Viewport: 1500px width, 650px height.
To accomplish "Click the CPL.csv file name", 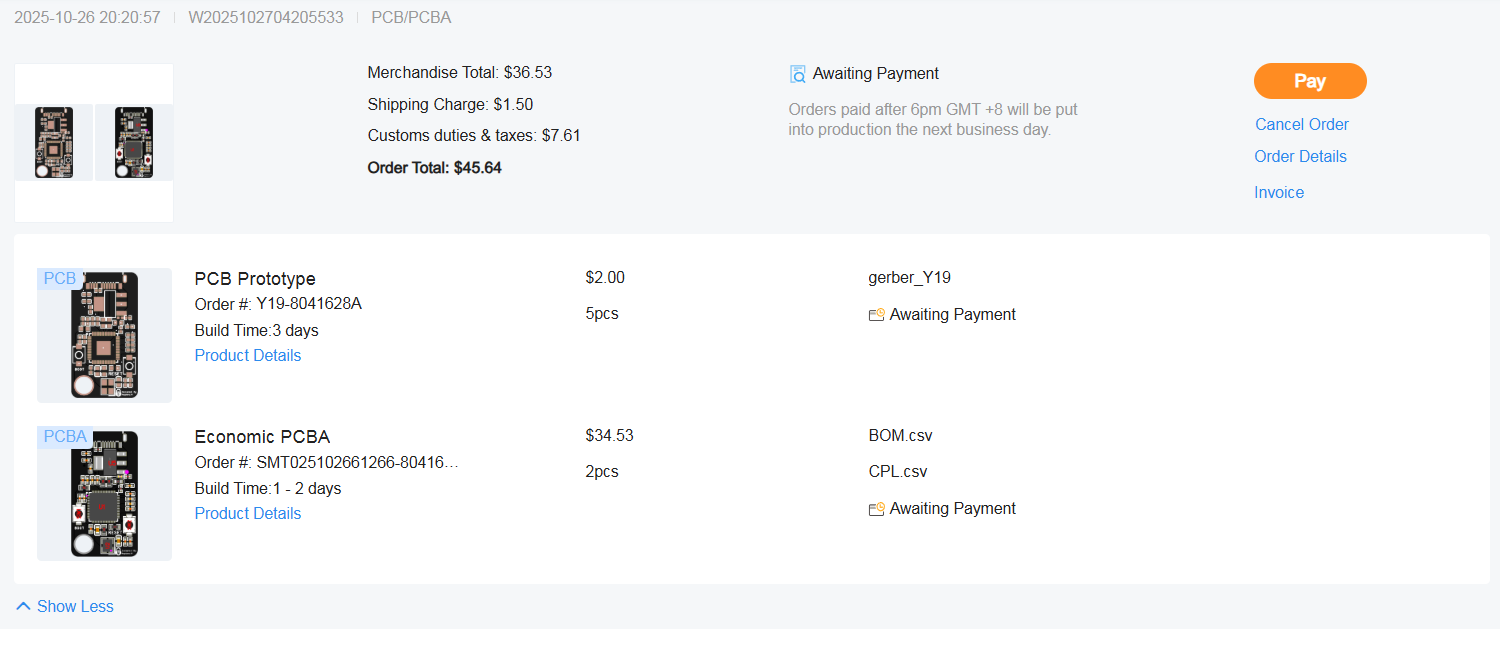I will pyautogui.click(x=898, y=471).
